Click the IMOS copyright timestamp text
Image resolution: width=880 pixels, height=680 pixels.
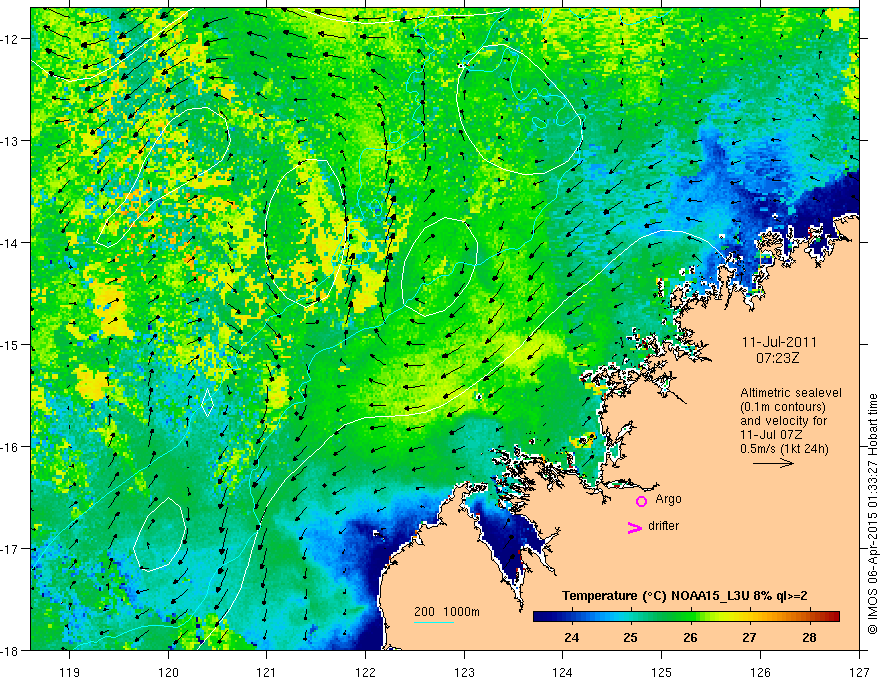pyautogui.click(x=872, y=514)
